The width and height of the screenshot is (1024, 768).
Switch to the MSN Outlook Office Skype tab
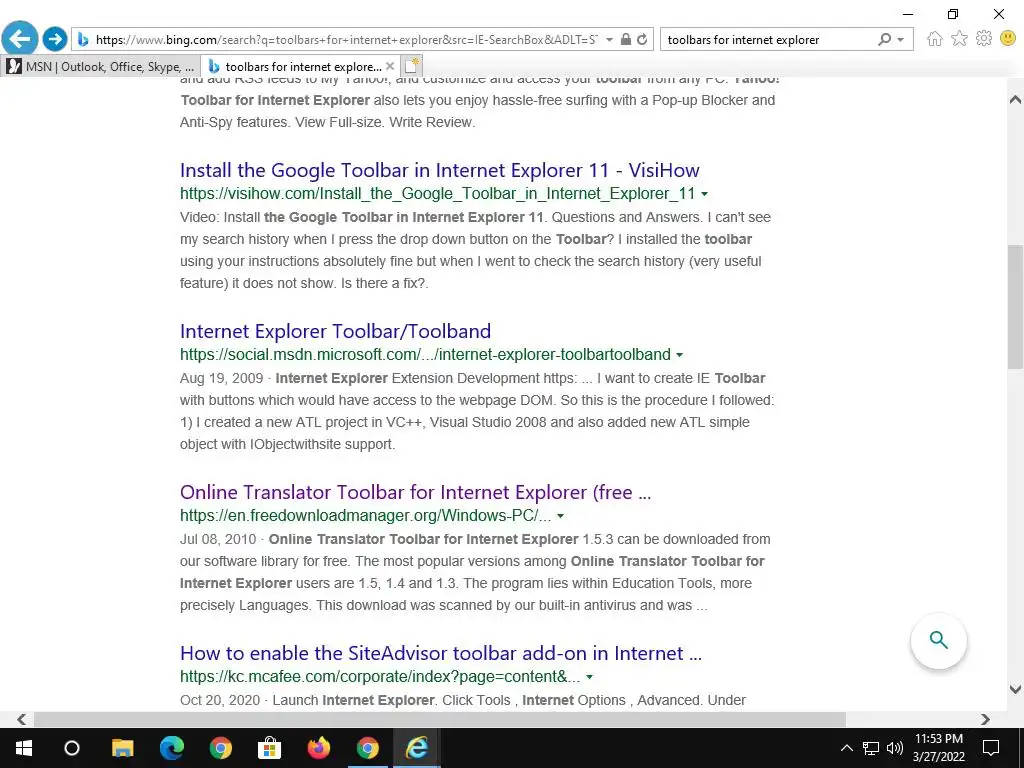[x=101, y=67]
